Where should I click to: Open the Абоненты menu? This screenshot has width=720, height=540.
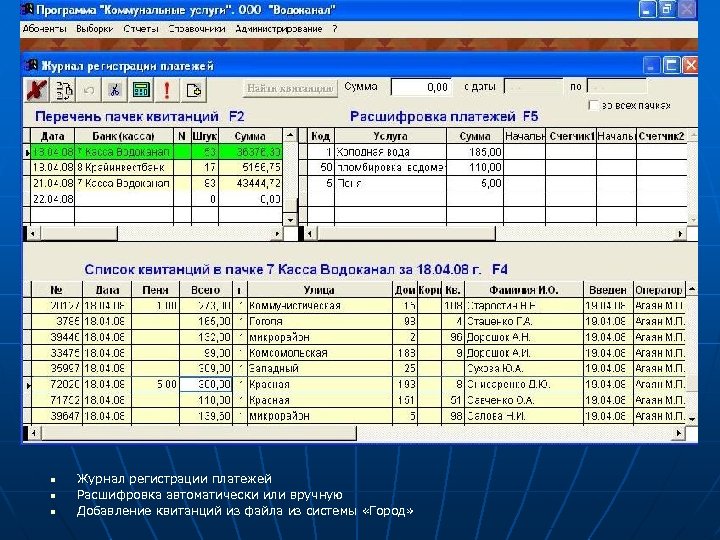point(45,29)
